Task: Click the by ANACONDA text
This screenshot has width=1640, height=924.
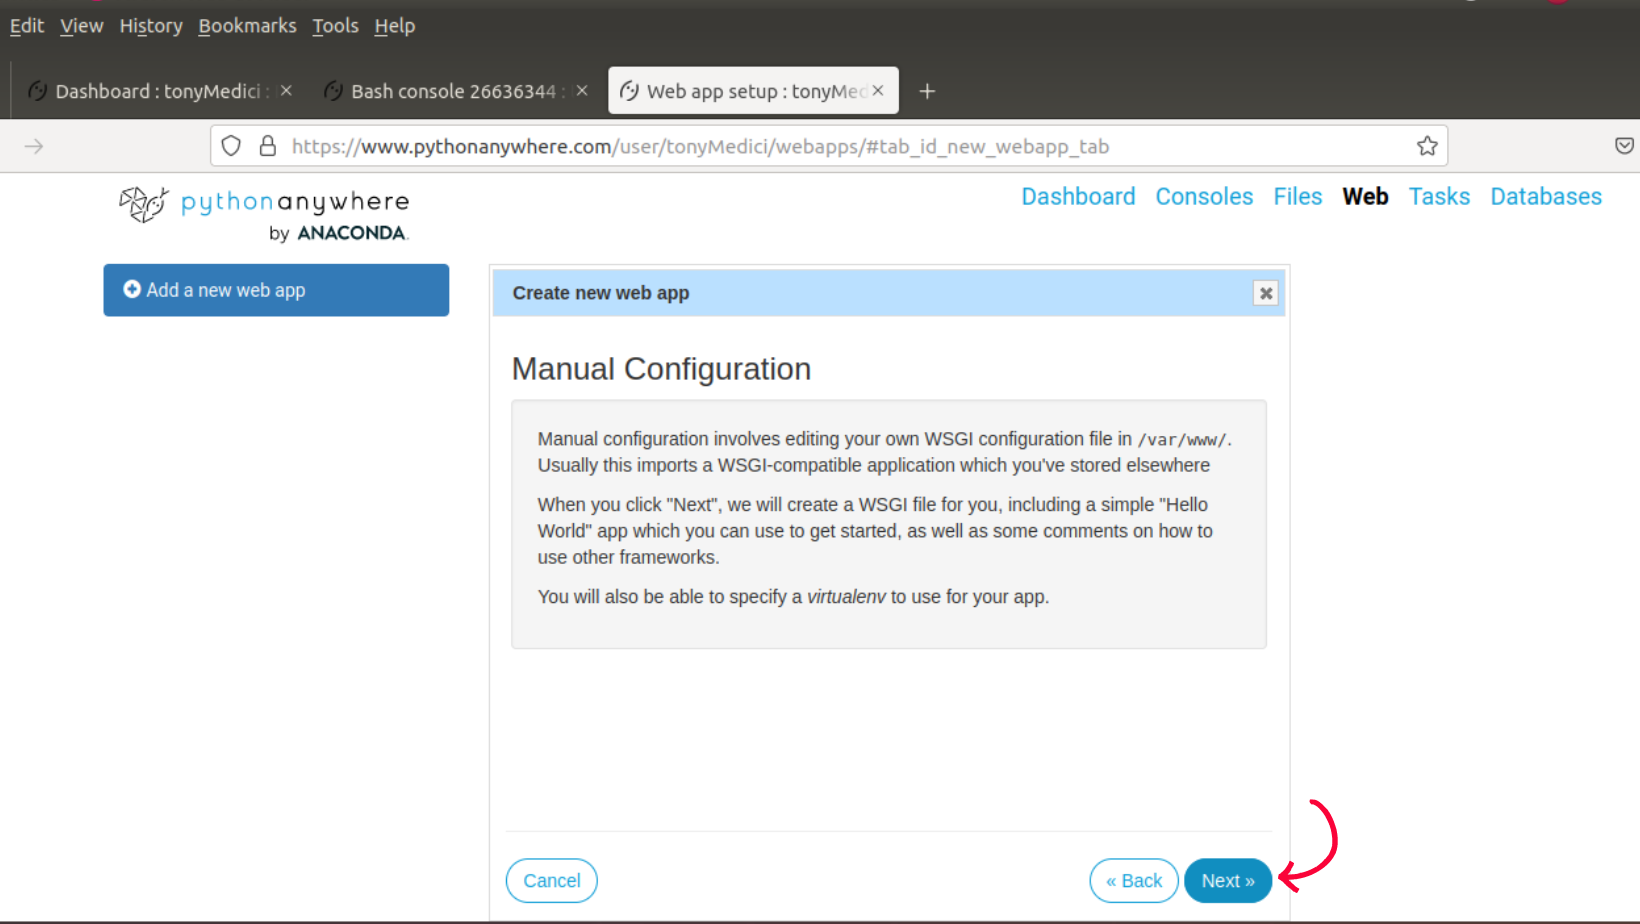Action: [x=338, y=233]
